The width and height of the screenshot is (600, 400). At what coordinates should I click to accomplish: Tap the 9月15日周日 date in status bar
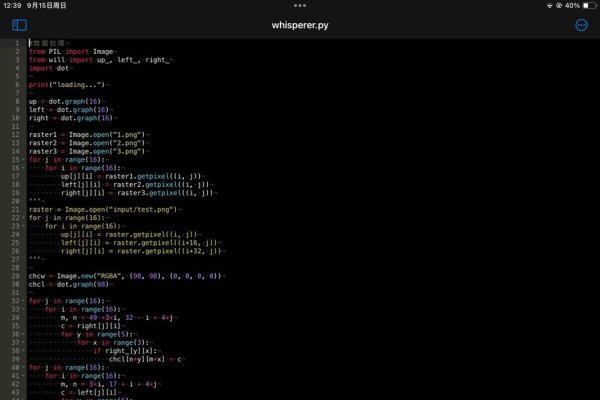[47, 5]
